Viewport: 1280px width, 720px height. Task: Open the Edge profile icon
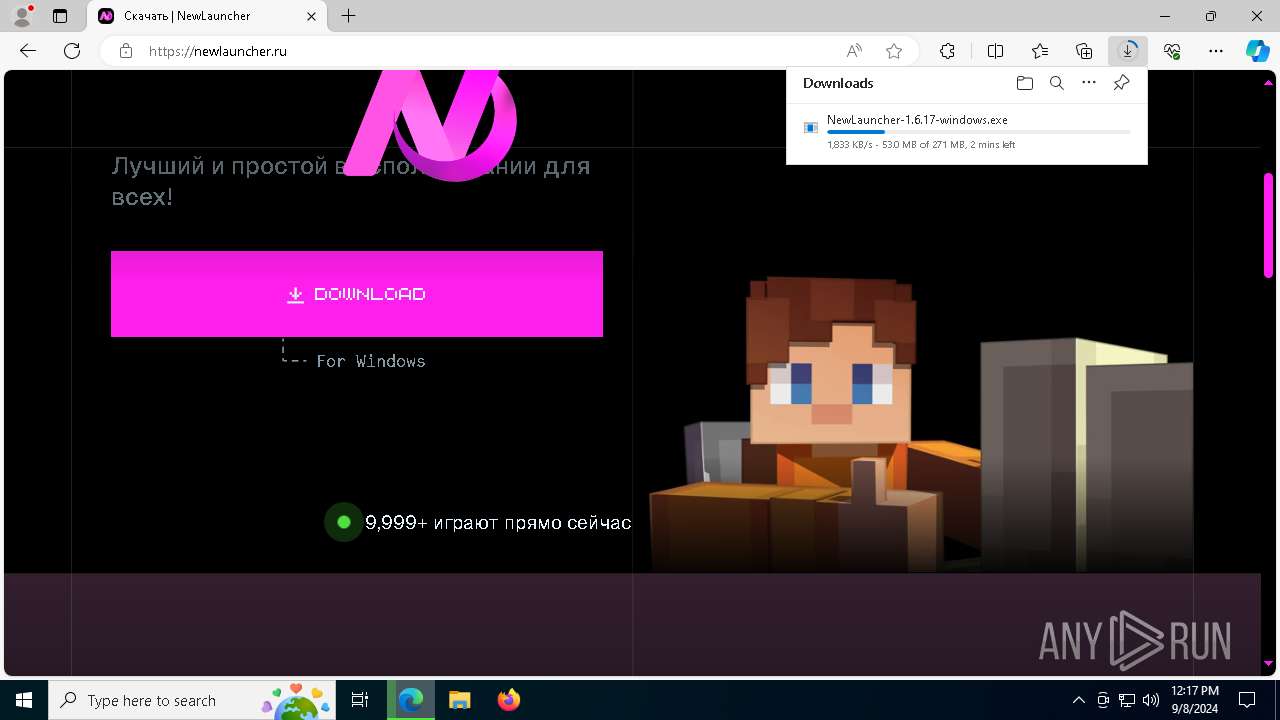click(x=21, y=16)
